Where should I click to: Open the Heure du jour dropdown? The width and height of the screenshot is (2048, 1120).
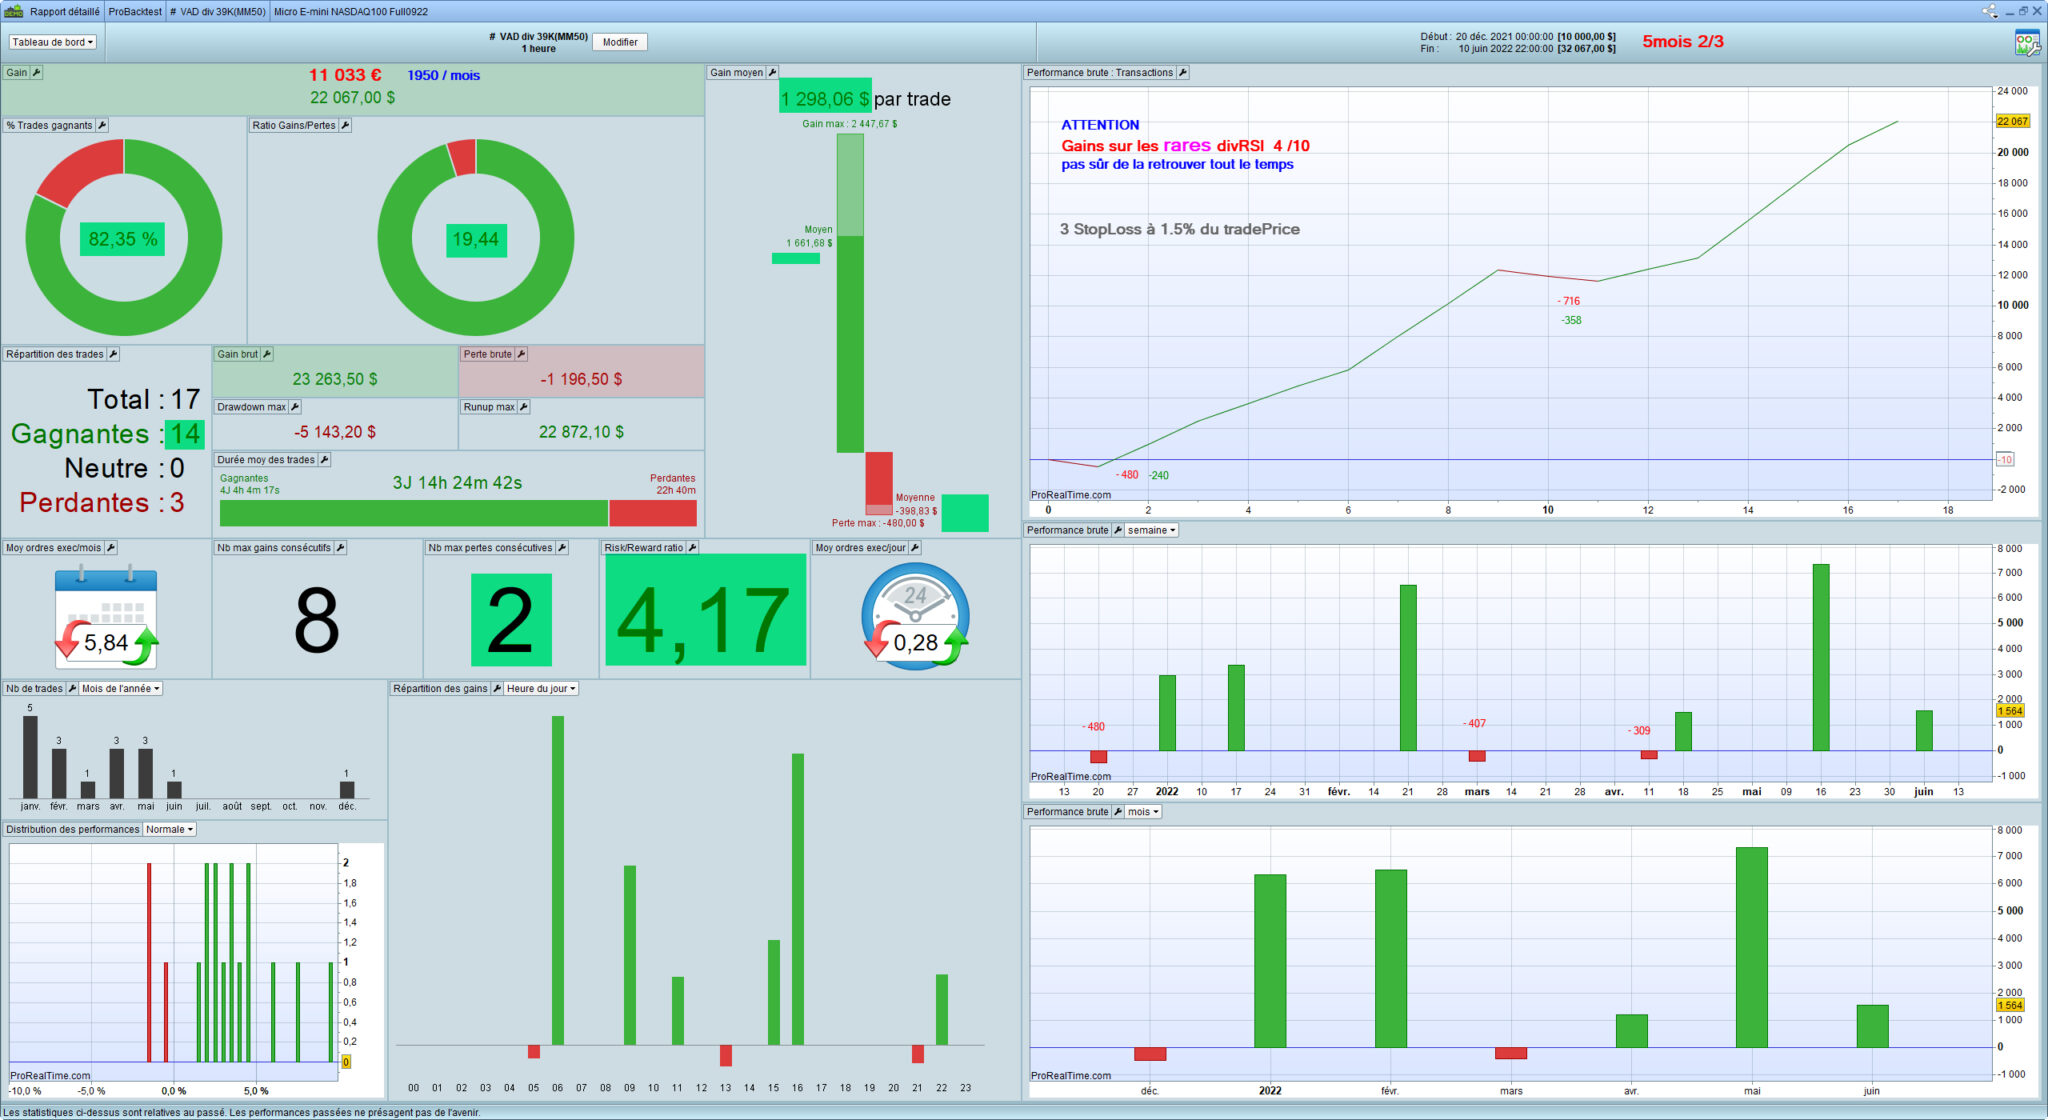[x=541, y=689]
